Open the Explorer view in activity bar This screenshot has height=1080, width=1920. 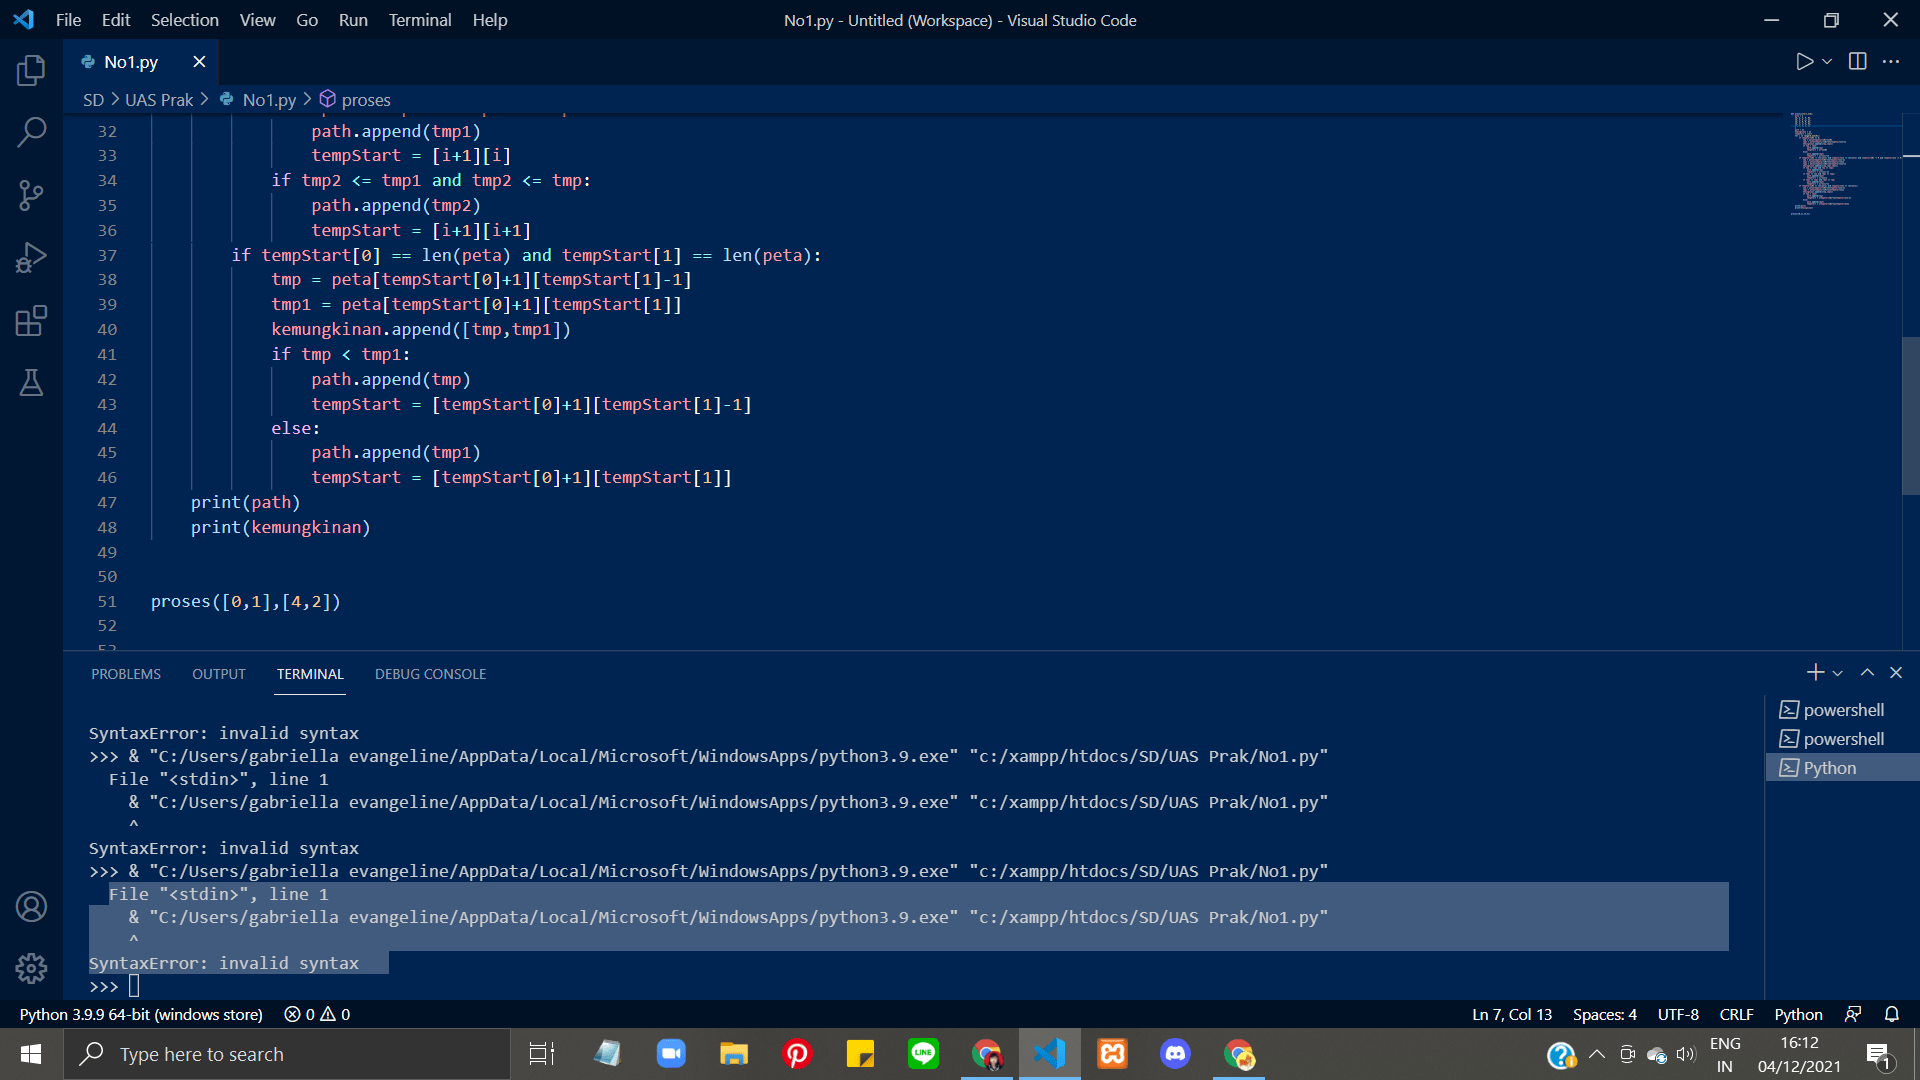31,70
